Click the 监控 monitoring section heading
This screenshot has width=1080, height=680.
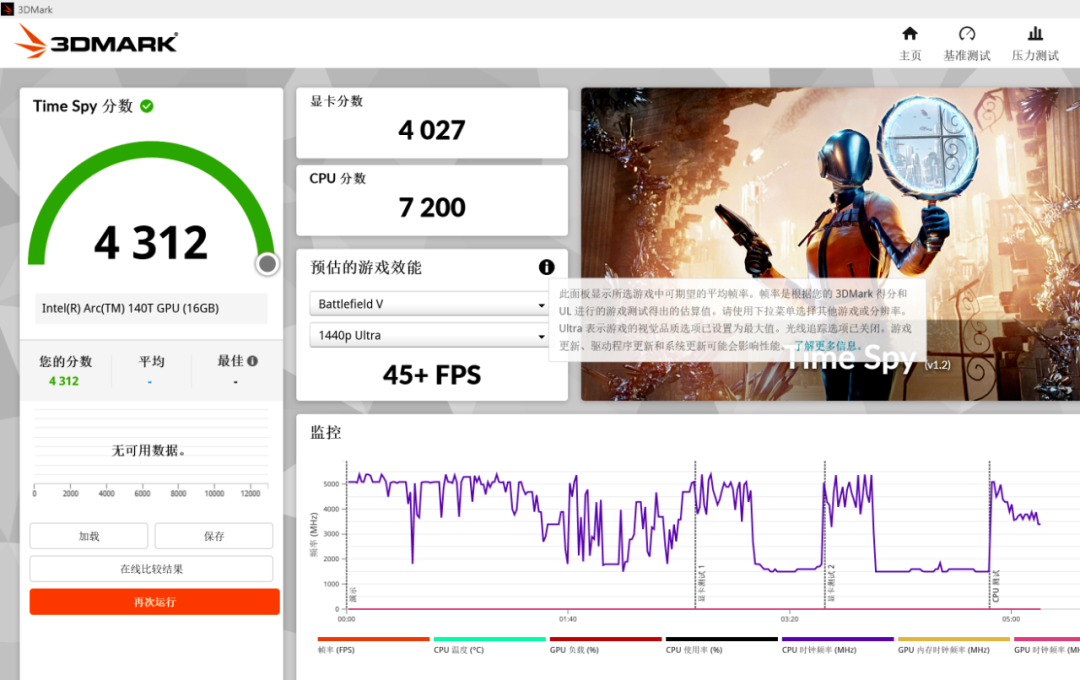[326, 432]
